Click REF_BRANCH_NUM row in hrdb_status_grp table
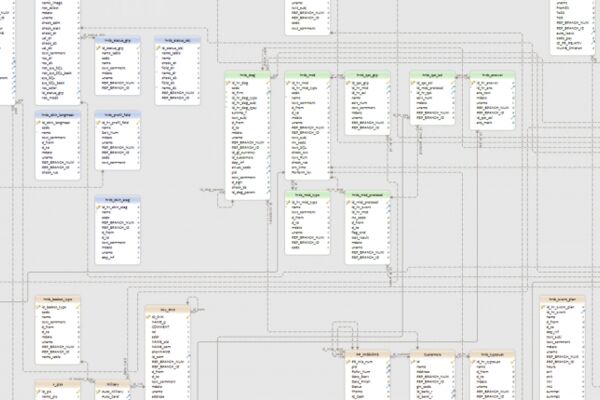 tap(117, 83)
